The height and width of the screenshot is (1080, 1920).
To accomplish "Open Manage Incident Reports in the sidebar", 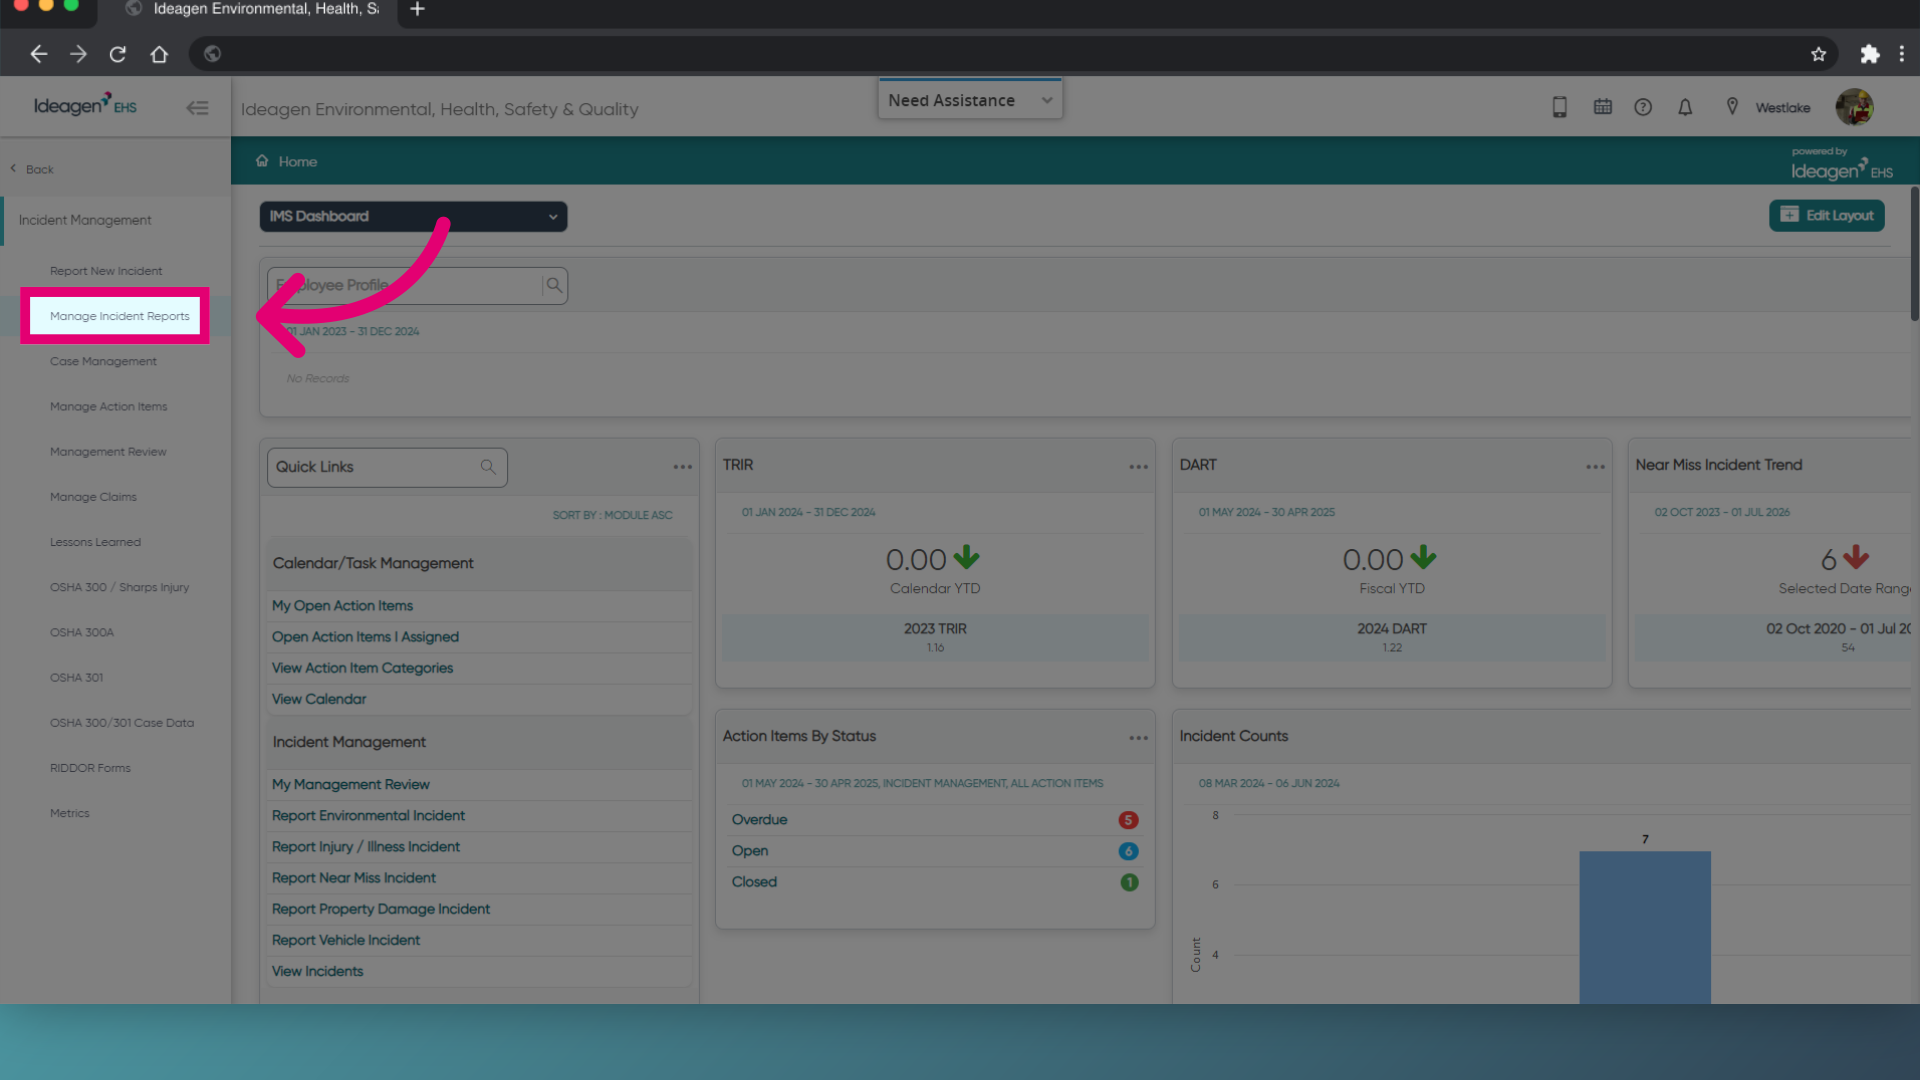I will [x=119, y=316].
